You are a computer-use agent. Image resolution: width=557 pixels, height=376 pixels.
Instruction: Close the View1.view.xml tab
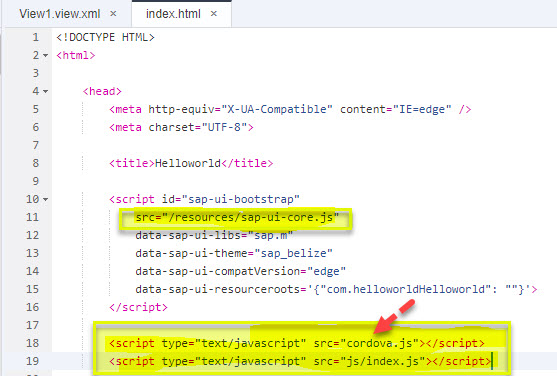click(113, 14)
